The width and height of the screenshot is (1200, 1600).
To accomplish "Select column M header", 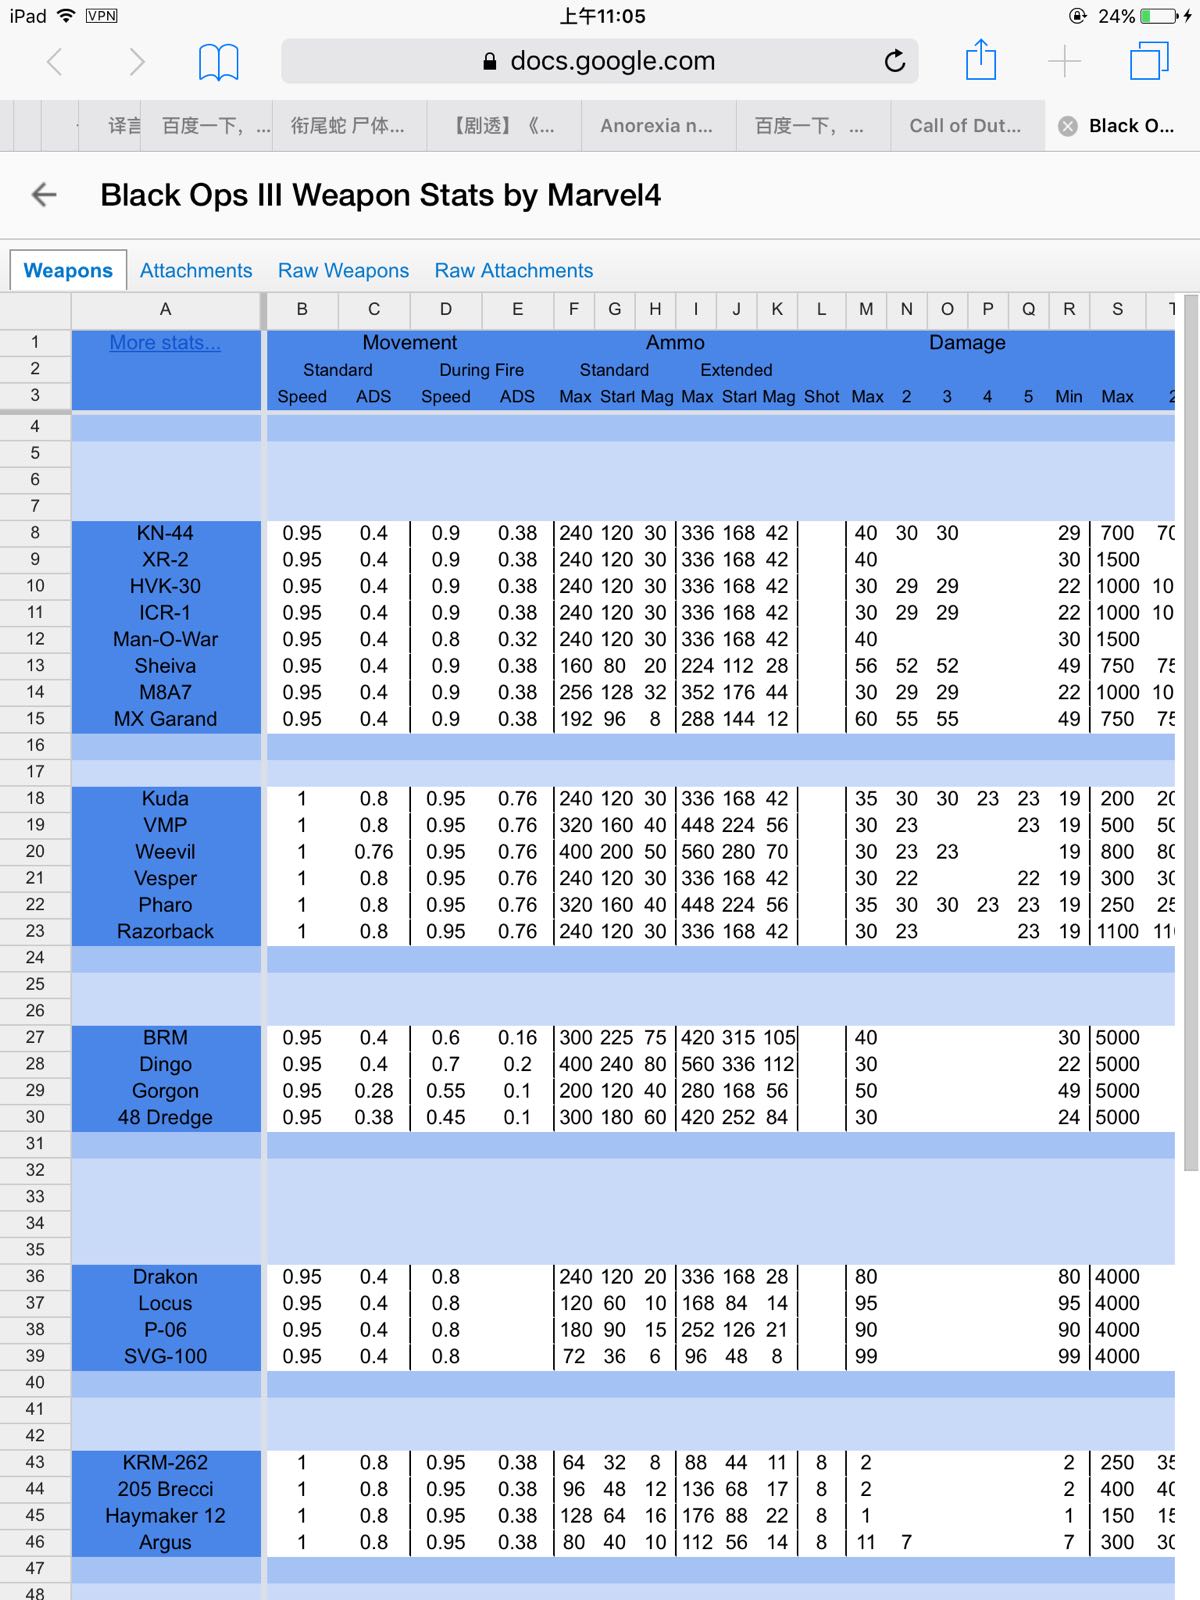I will tap(866, 309).
